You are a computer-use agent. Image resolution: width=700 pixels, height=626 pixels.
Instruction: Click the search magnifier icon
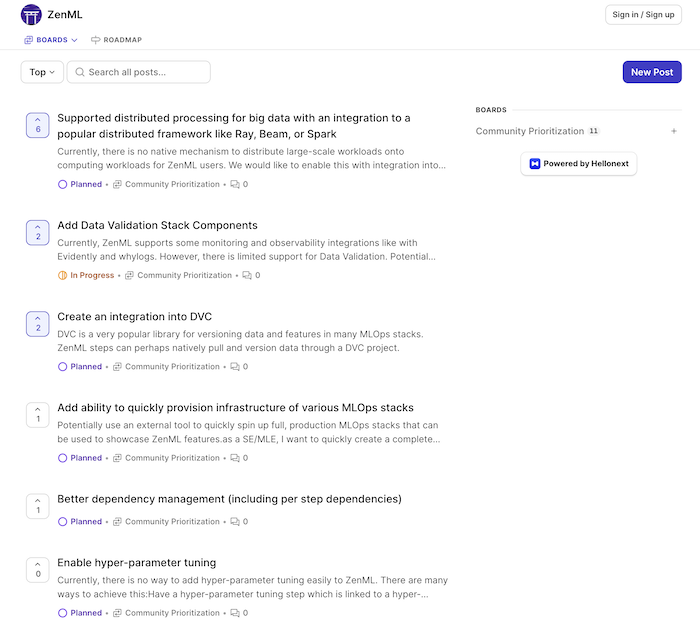tap(79, 72)
